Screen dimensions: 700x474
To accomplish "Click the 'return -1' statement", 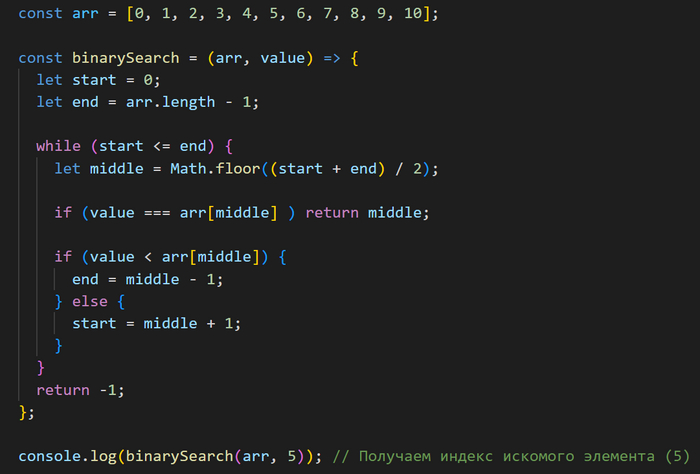I will coord(80,390).
